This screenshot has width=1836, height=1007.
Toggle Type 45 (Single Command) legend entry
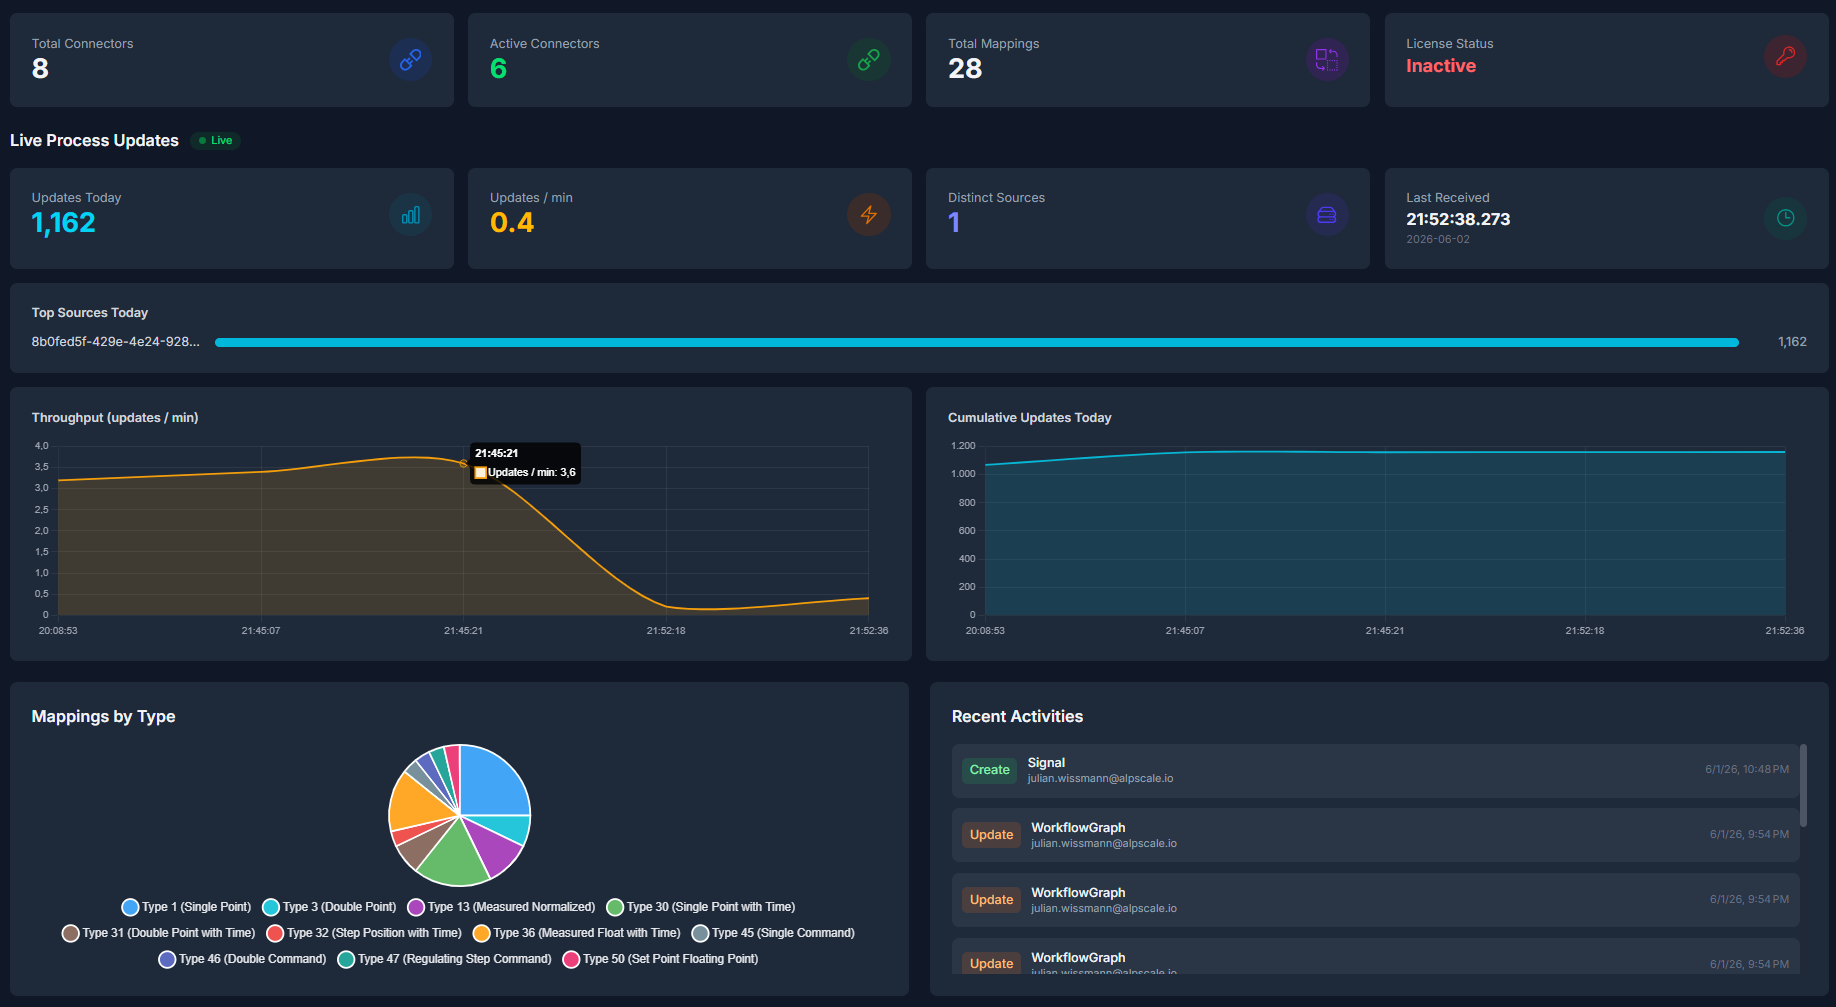773,933
